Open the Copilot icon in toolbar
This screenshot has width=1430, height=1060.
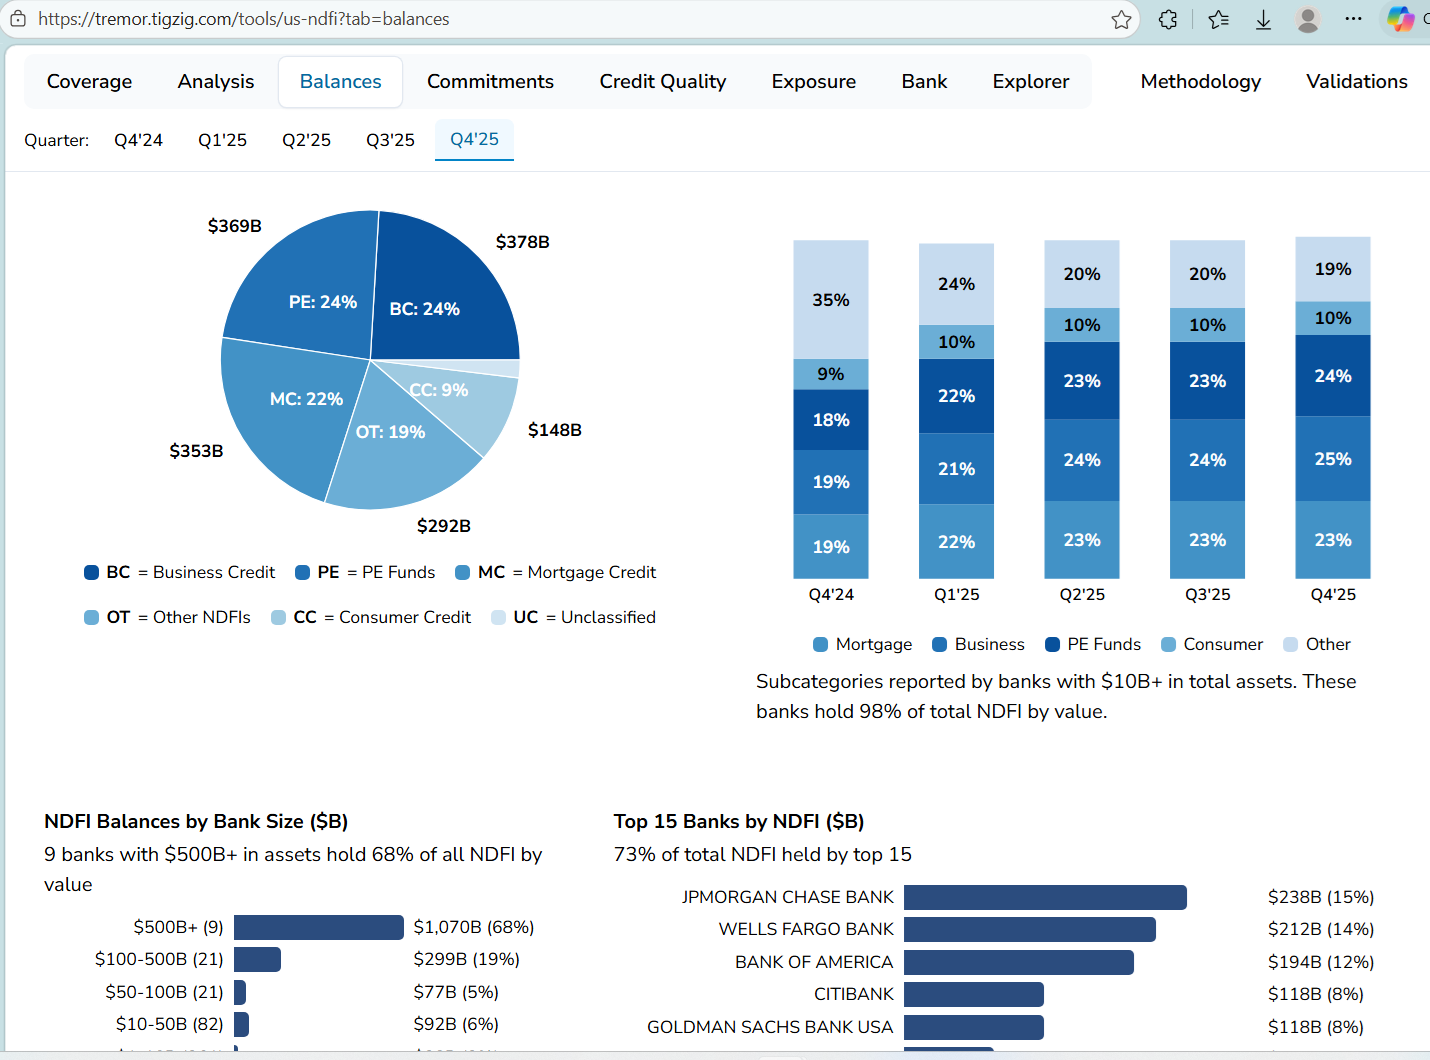point(1400,19)
